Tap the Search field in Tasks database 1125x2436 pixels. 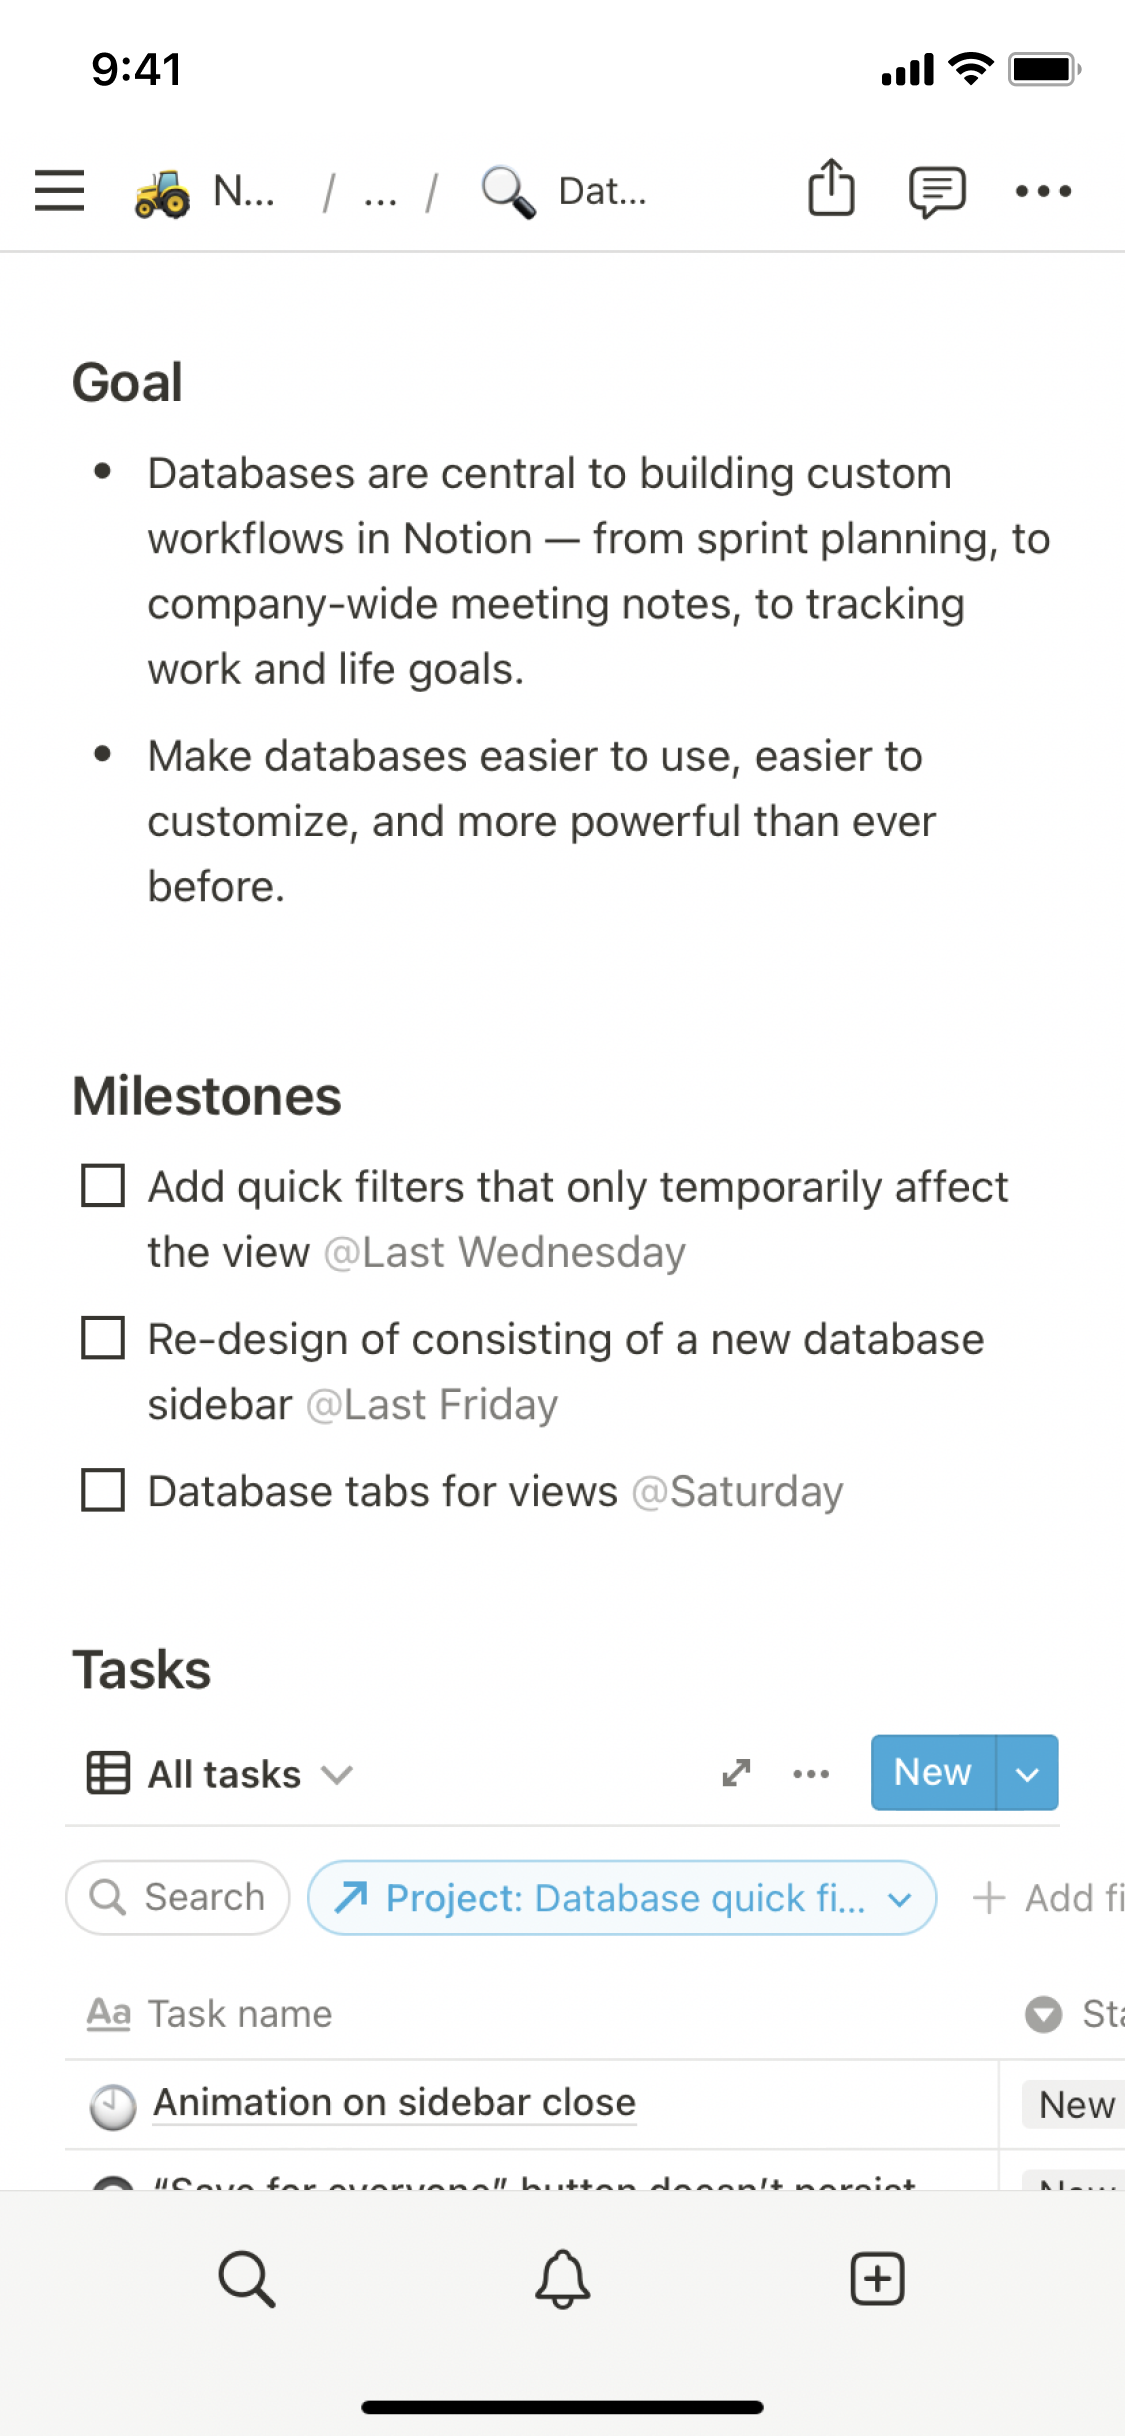[178, 1898]
